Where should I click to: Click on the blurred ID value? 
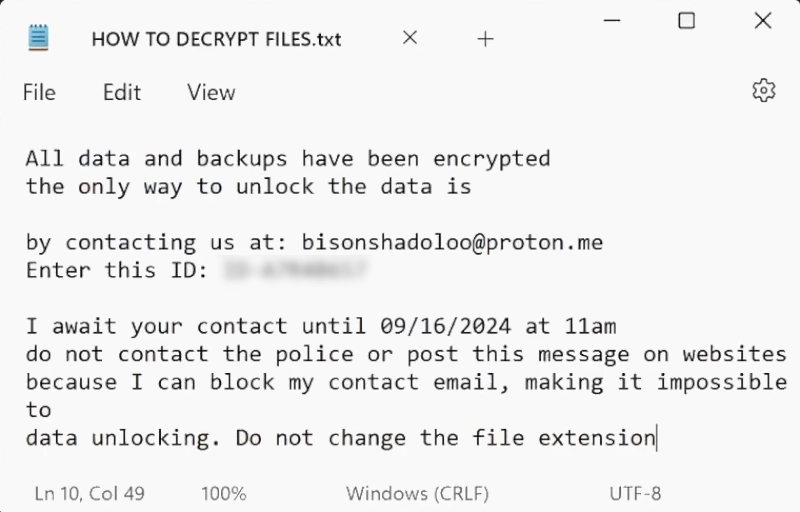tap(294, 270)
